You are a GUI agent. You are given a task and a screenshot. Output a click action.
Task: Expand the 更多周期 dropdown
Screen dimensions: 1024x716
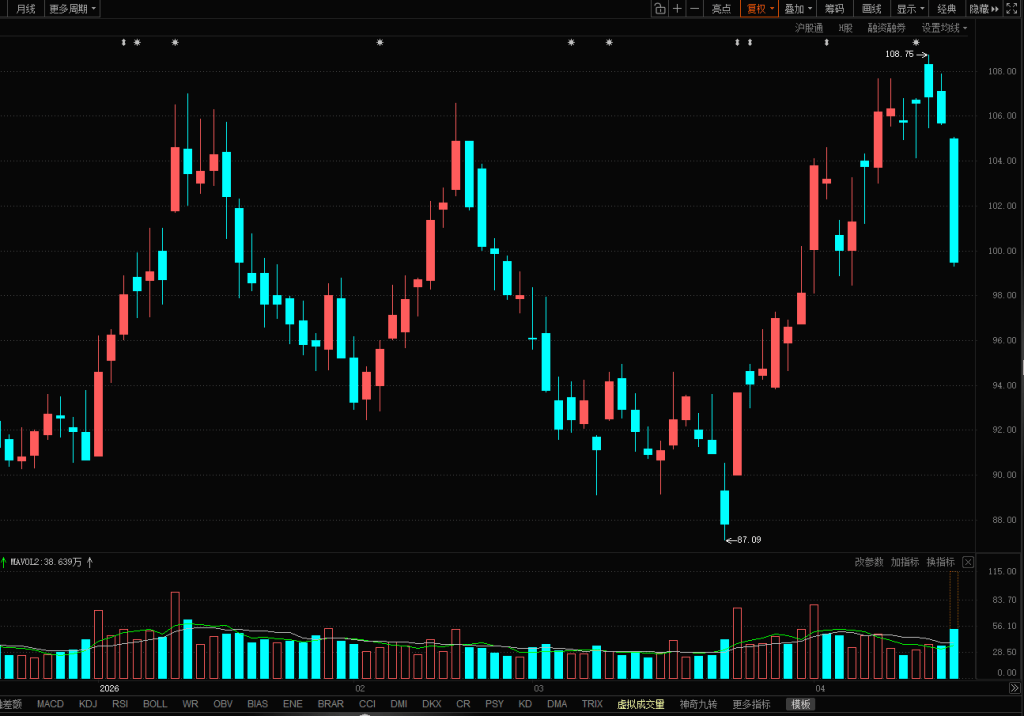tap(73, 9)
